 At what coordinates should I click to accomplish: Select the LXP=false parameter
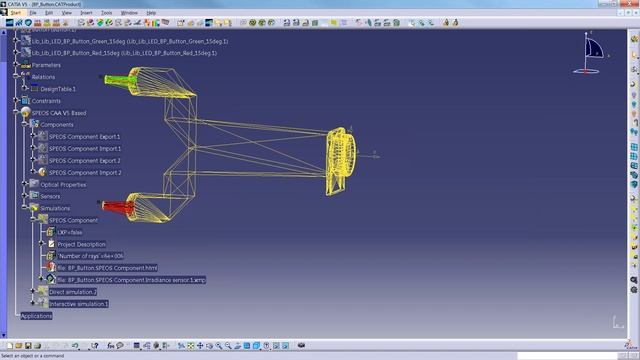pyautogui.click(x=70, y=232)
